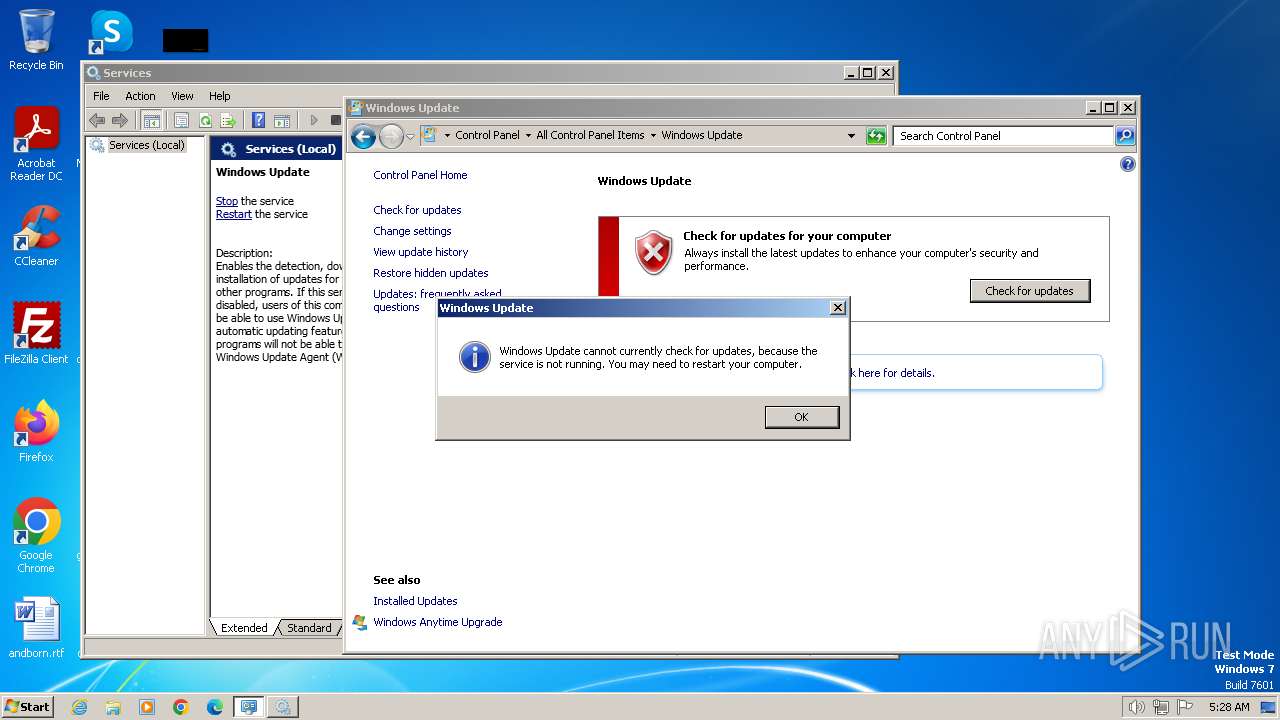
Task: Click the 5:28 AM clock
Action: coord(1228,707)
